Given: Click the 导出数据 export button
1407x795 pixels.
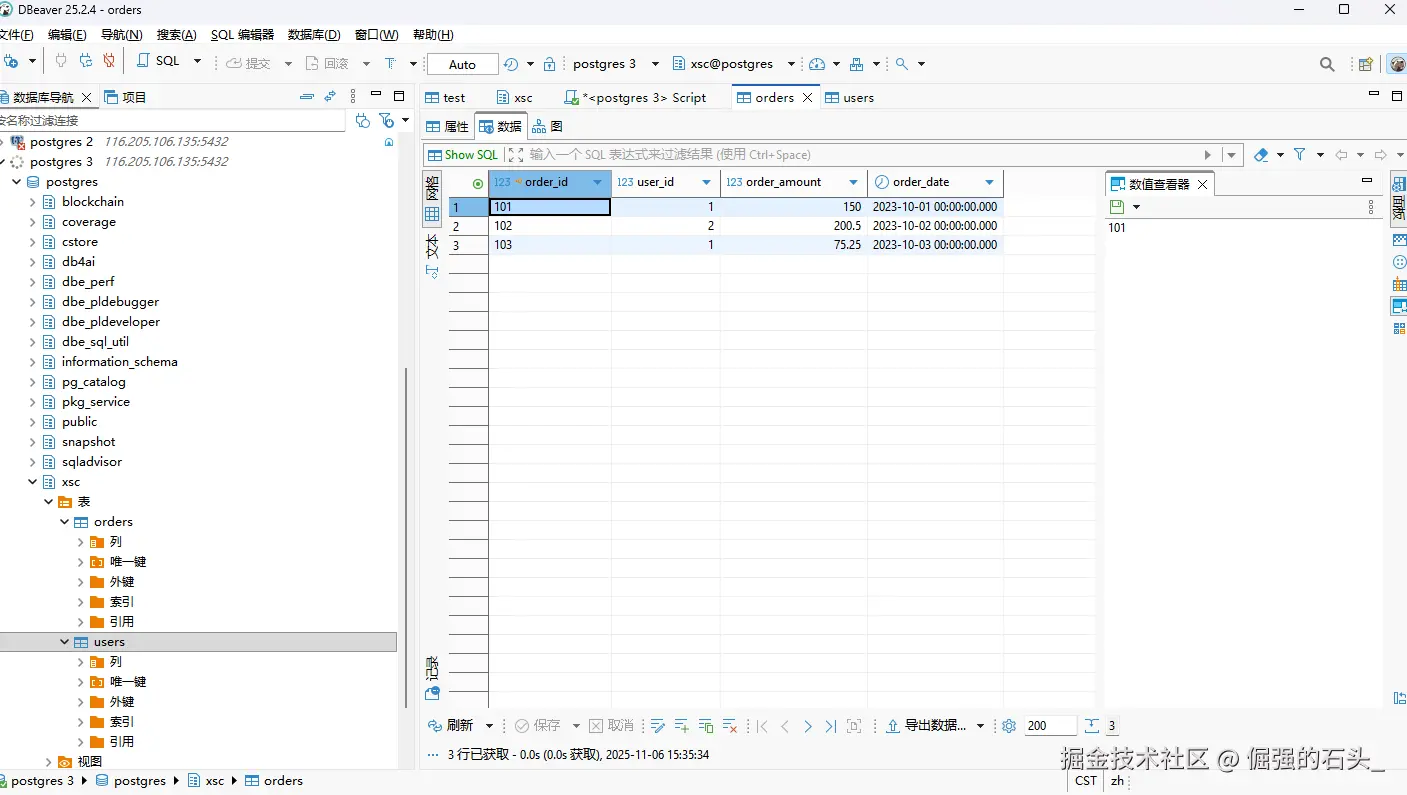Looking at the screenshot, I should click(x=926, y=726).
